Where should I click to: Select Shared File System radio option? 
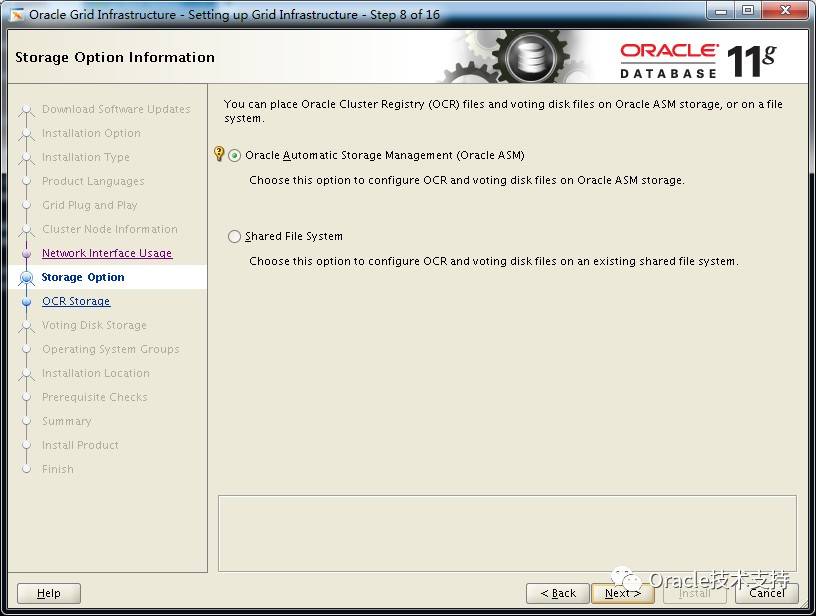234,237
